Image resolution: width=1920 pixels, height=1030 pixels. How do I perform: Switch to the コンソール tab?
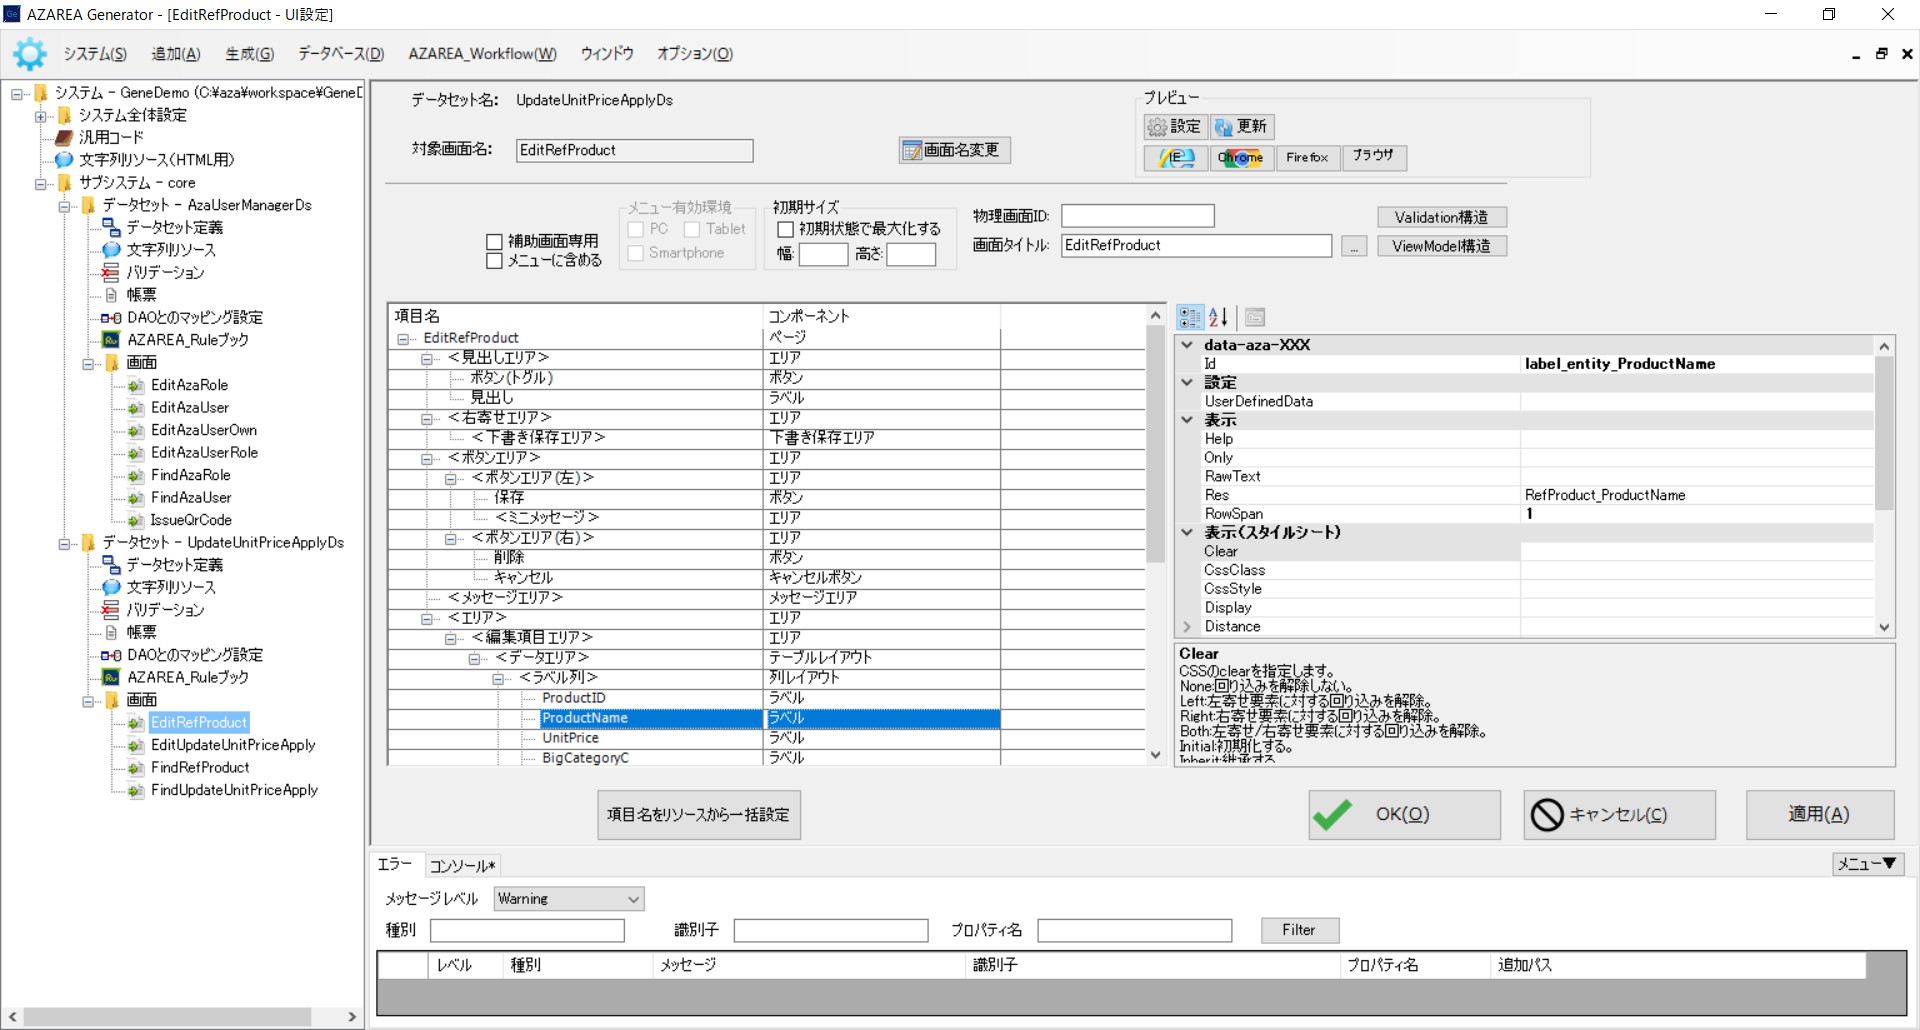(x=461, y=866)
